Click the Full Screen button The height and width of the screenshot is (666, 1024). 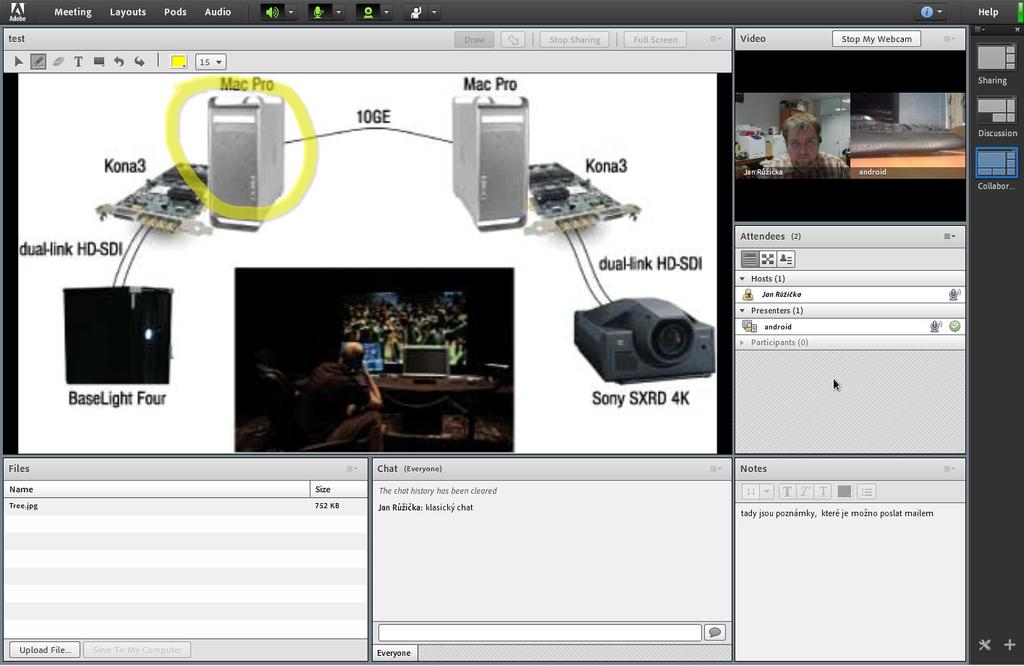[x=655, y=39]
